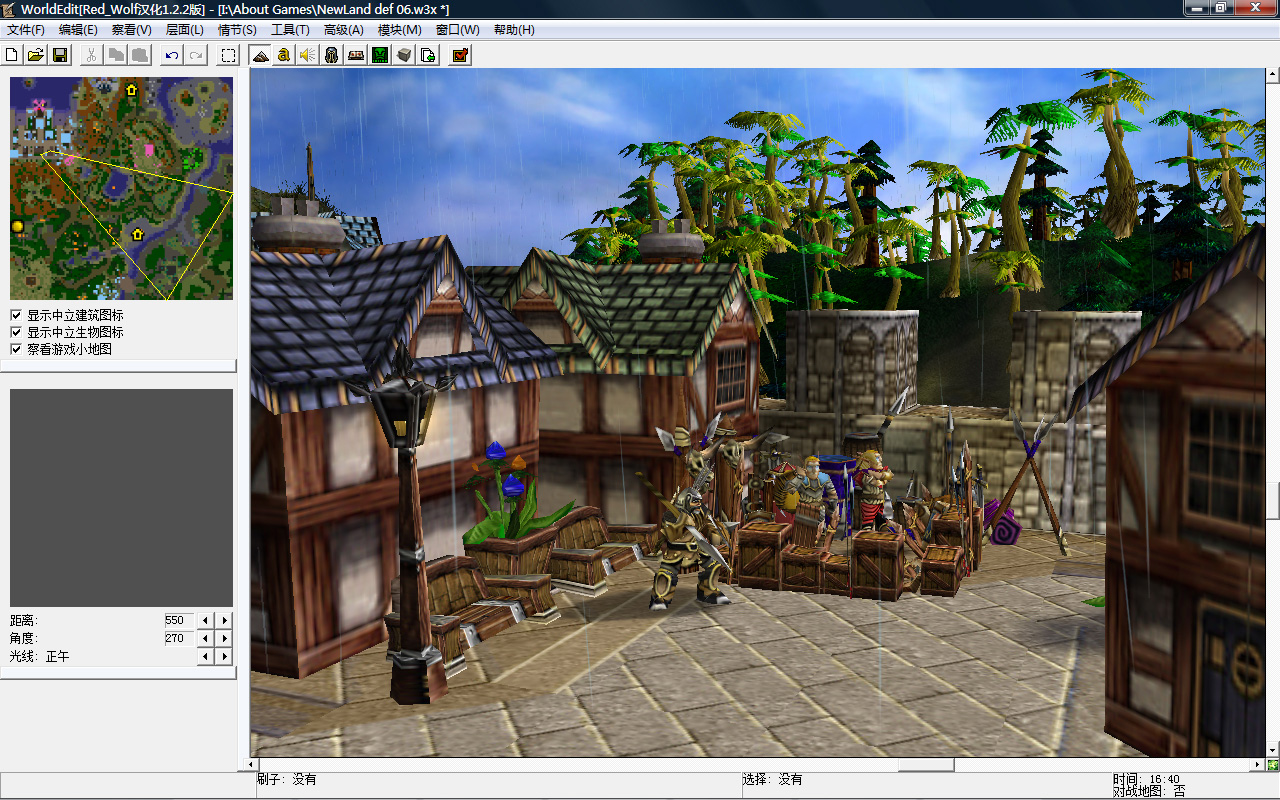Open the Campaign Editor
This screenshot has height=800, width=1280.
[356, 55]
